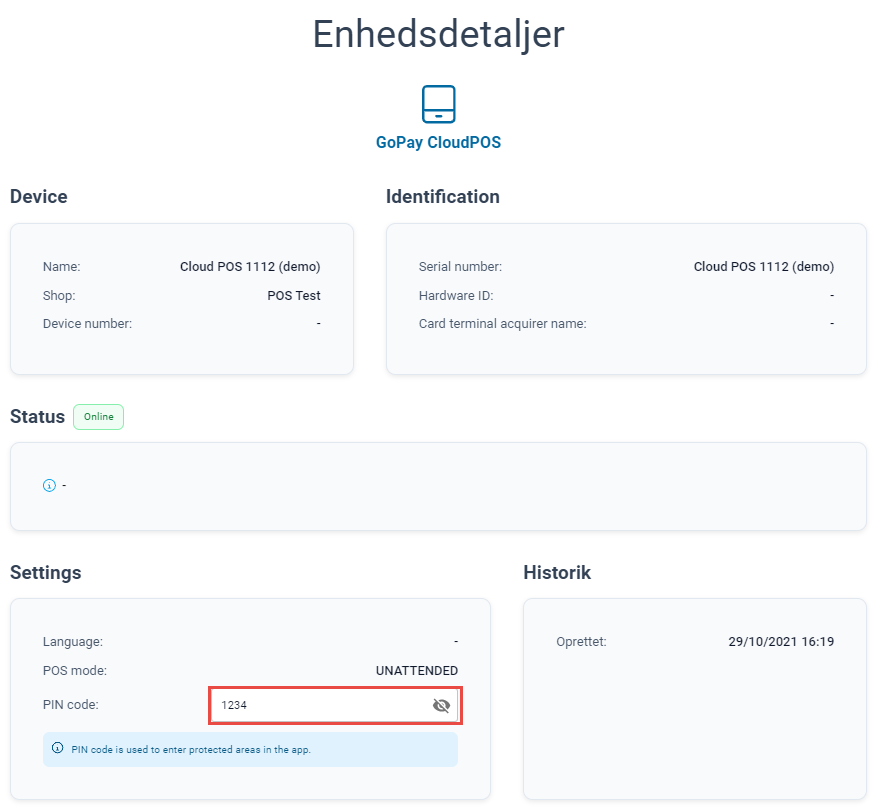Image resolution: width=880 pixels, height=809 pixels.
Task: Click the tablet device icon
Action: tap(438, 104)
